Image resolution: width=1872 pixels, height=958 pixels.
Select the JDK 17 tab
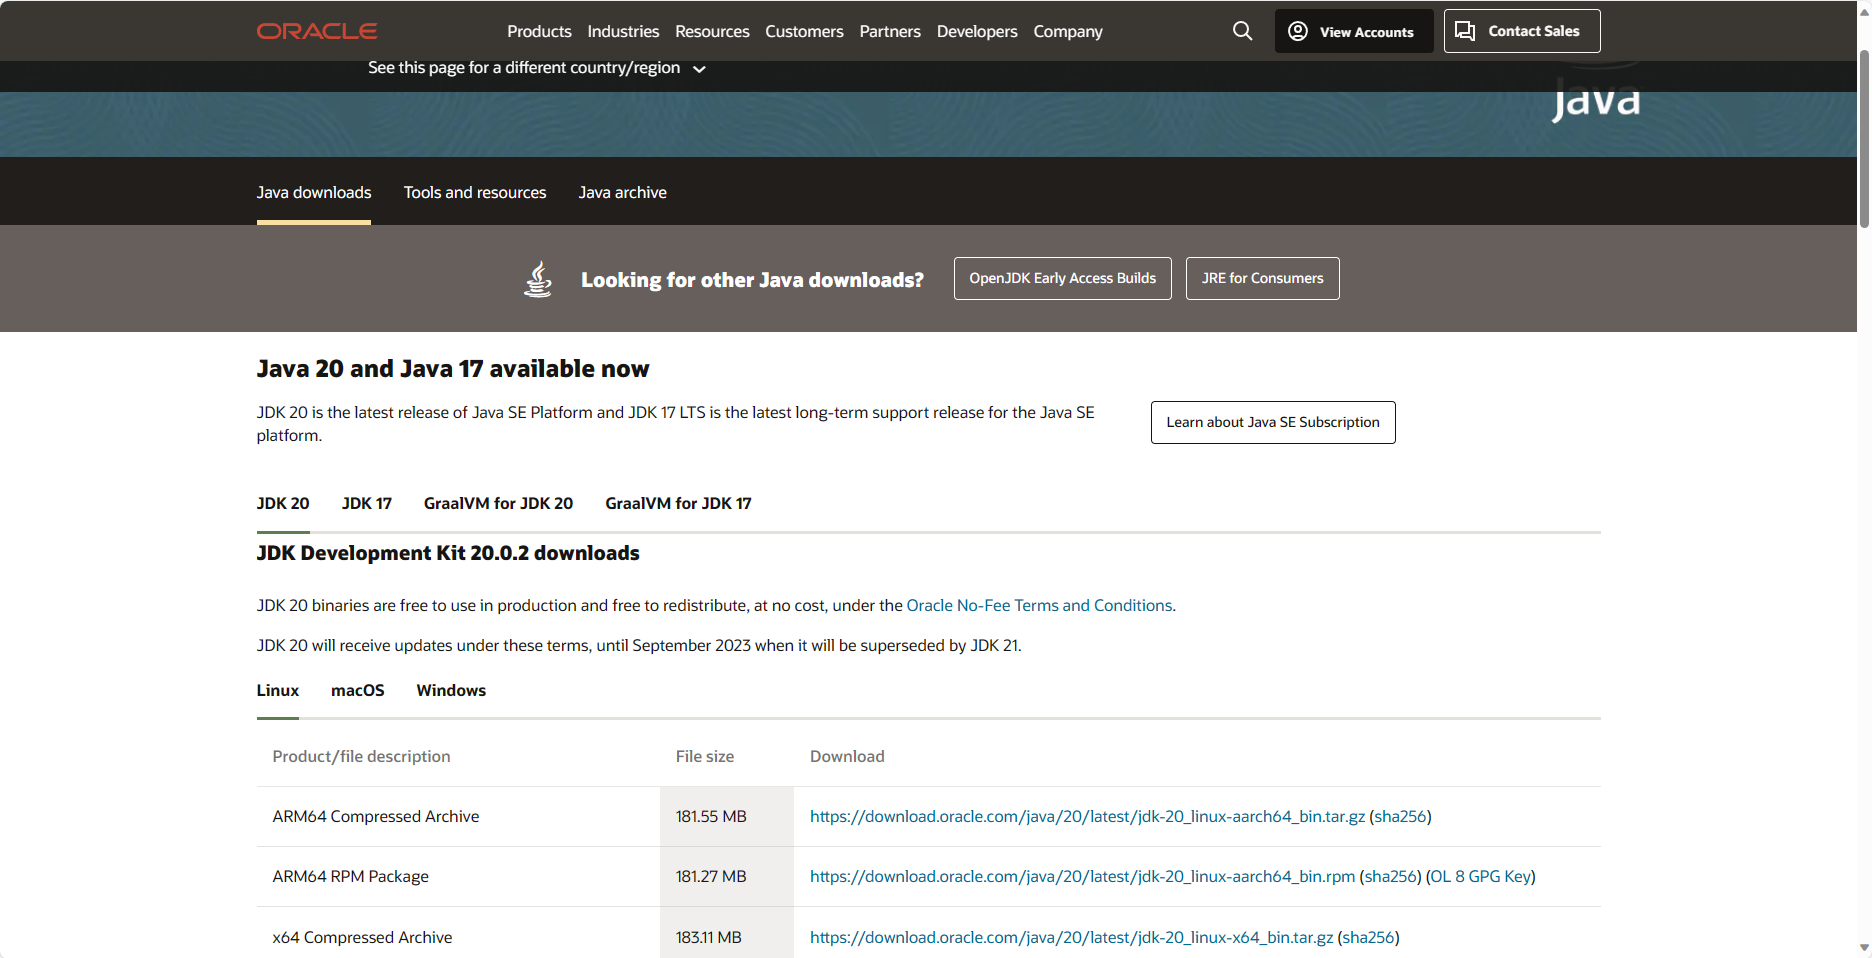pos(366,503)
